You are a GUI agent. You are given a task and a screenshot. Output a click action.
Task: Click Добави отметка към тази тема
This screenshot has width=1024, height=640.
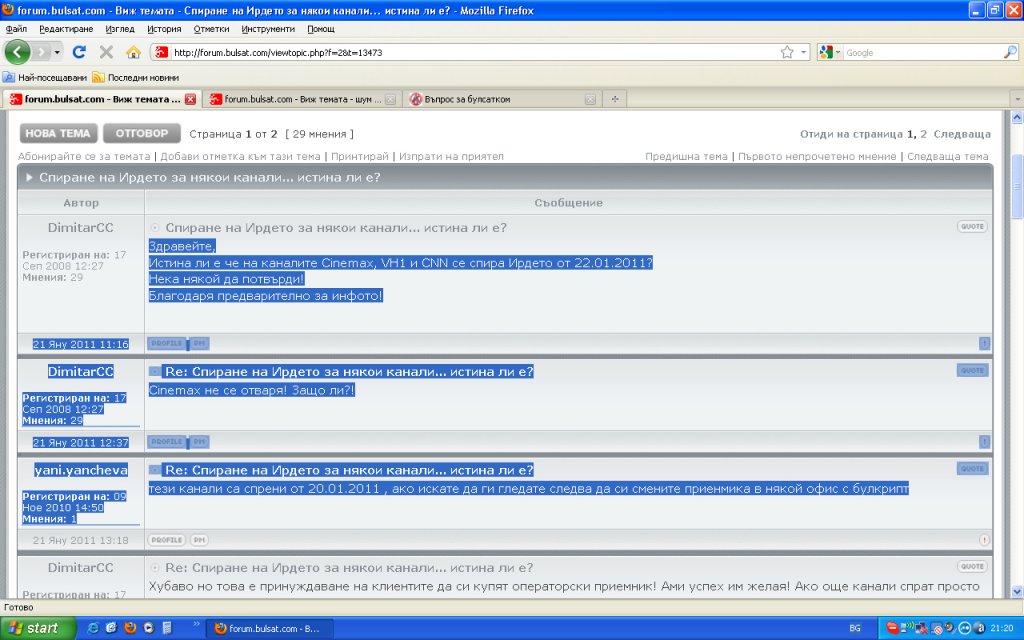240,157
